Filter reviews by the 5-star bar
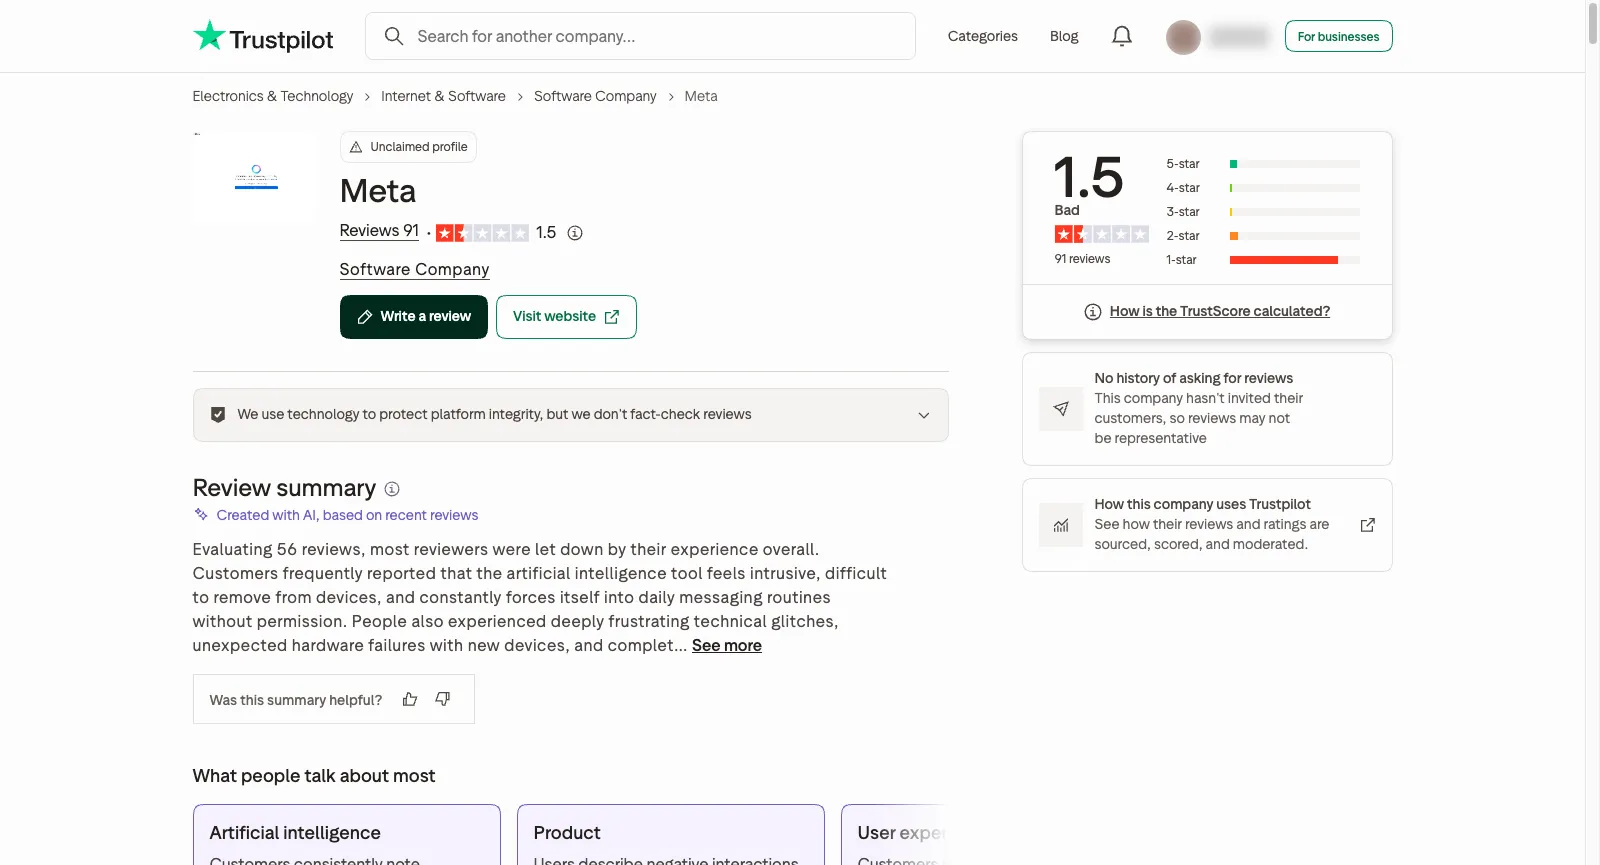 1263,164
